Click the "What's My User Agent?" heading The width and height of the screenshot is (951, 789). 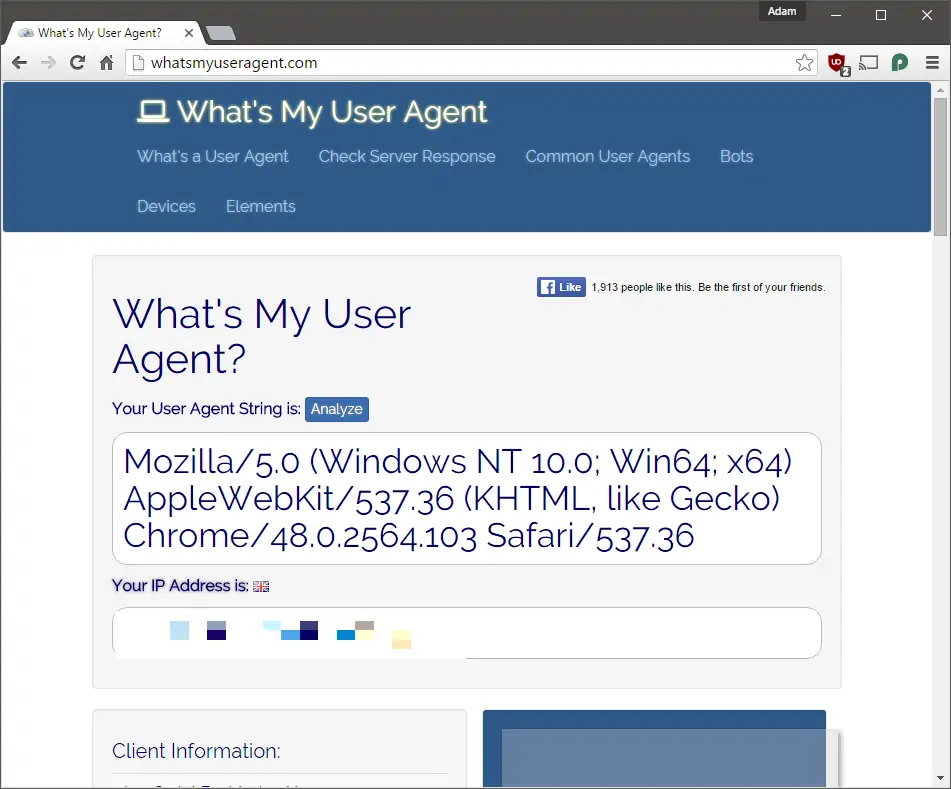pos(261,337)
